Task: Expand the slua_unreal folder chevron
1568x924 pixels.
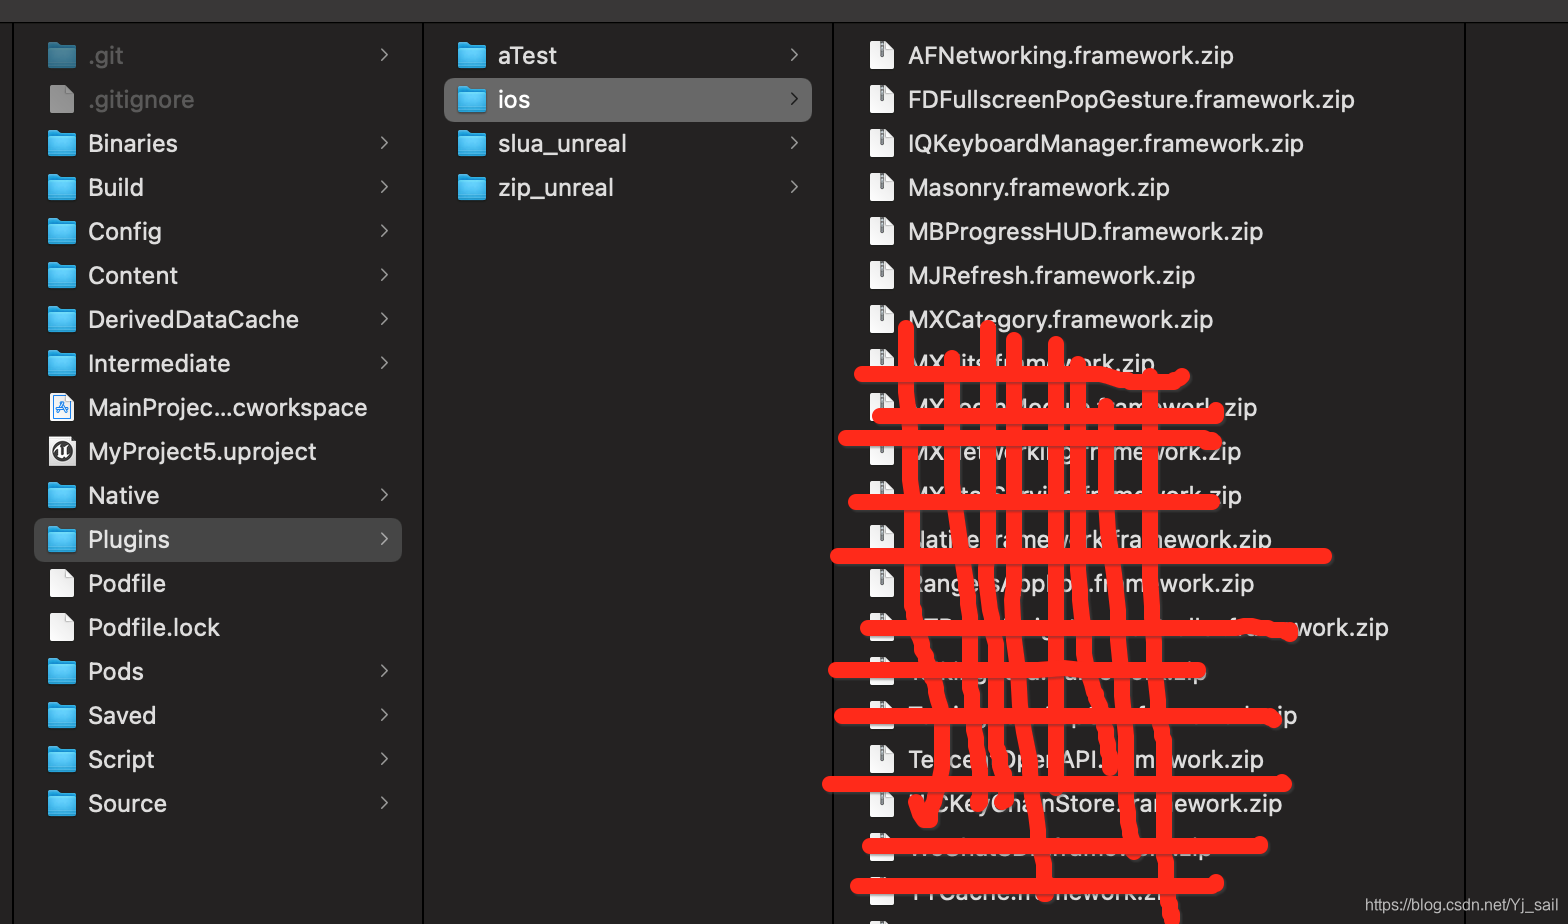Action: 794,143
